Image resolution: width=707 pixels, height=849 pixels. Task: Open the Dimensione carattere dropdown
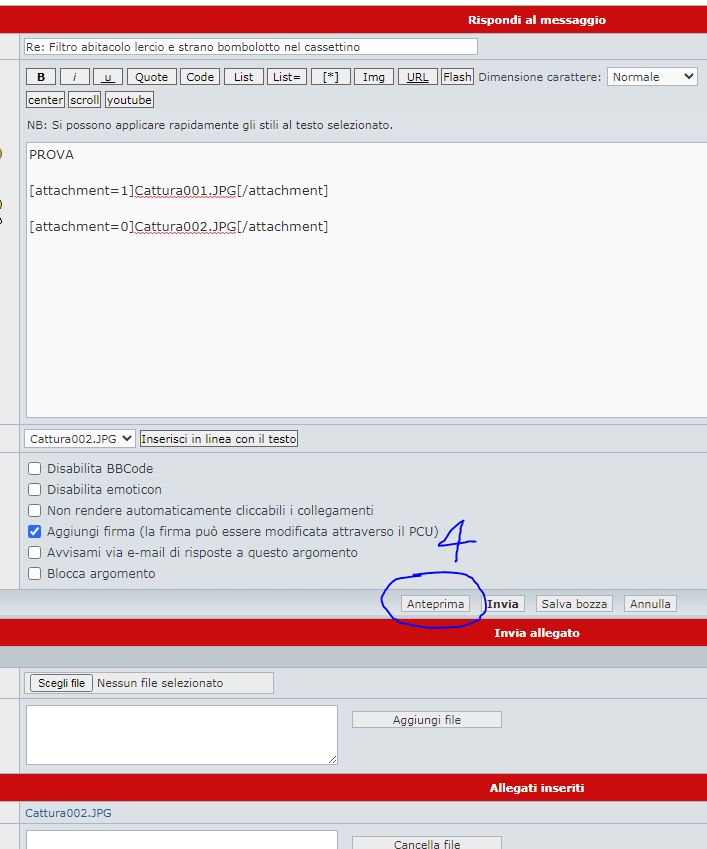pos(652,77)
